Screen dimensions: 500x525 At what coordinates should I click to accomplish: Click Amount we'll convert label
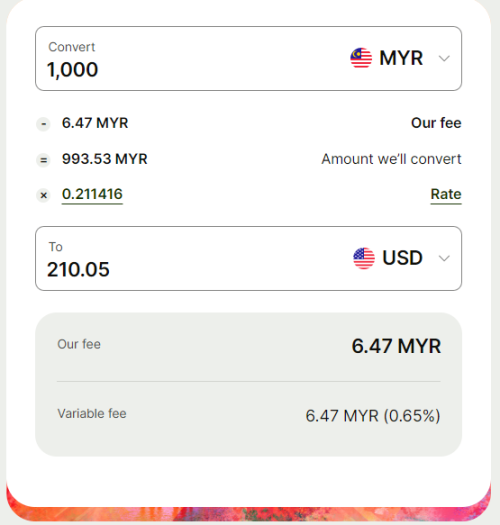click(391, 159)
